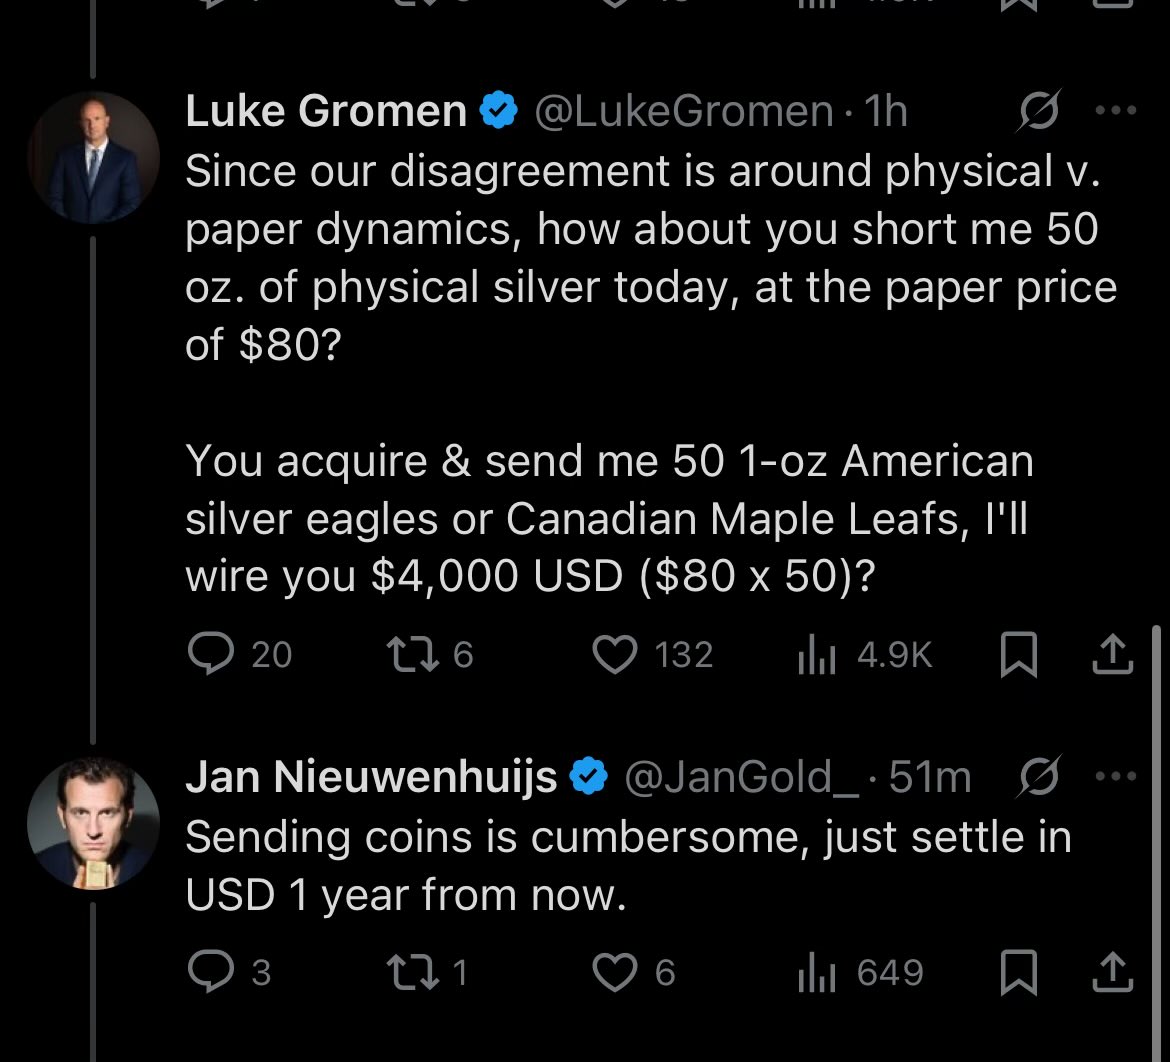Bookmark Jan Nieuwenhuijs's tweet
The image size is (1170, 1062).
1019,972
